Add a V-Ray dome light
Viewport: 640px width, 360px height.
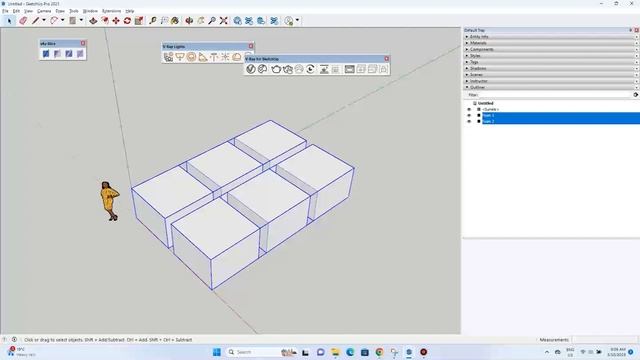pos(237,57)
